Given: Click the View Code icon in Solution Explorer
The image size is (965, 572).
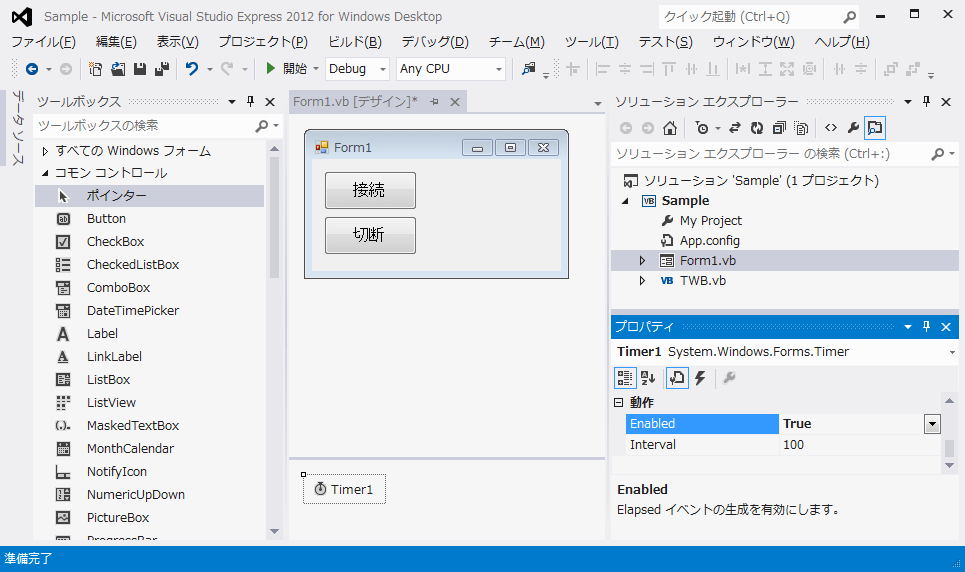Looking at the screenshot, I should [x=831, y=128].
